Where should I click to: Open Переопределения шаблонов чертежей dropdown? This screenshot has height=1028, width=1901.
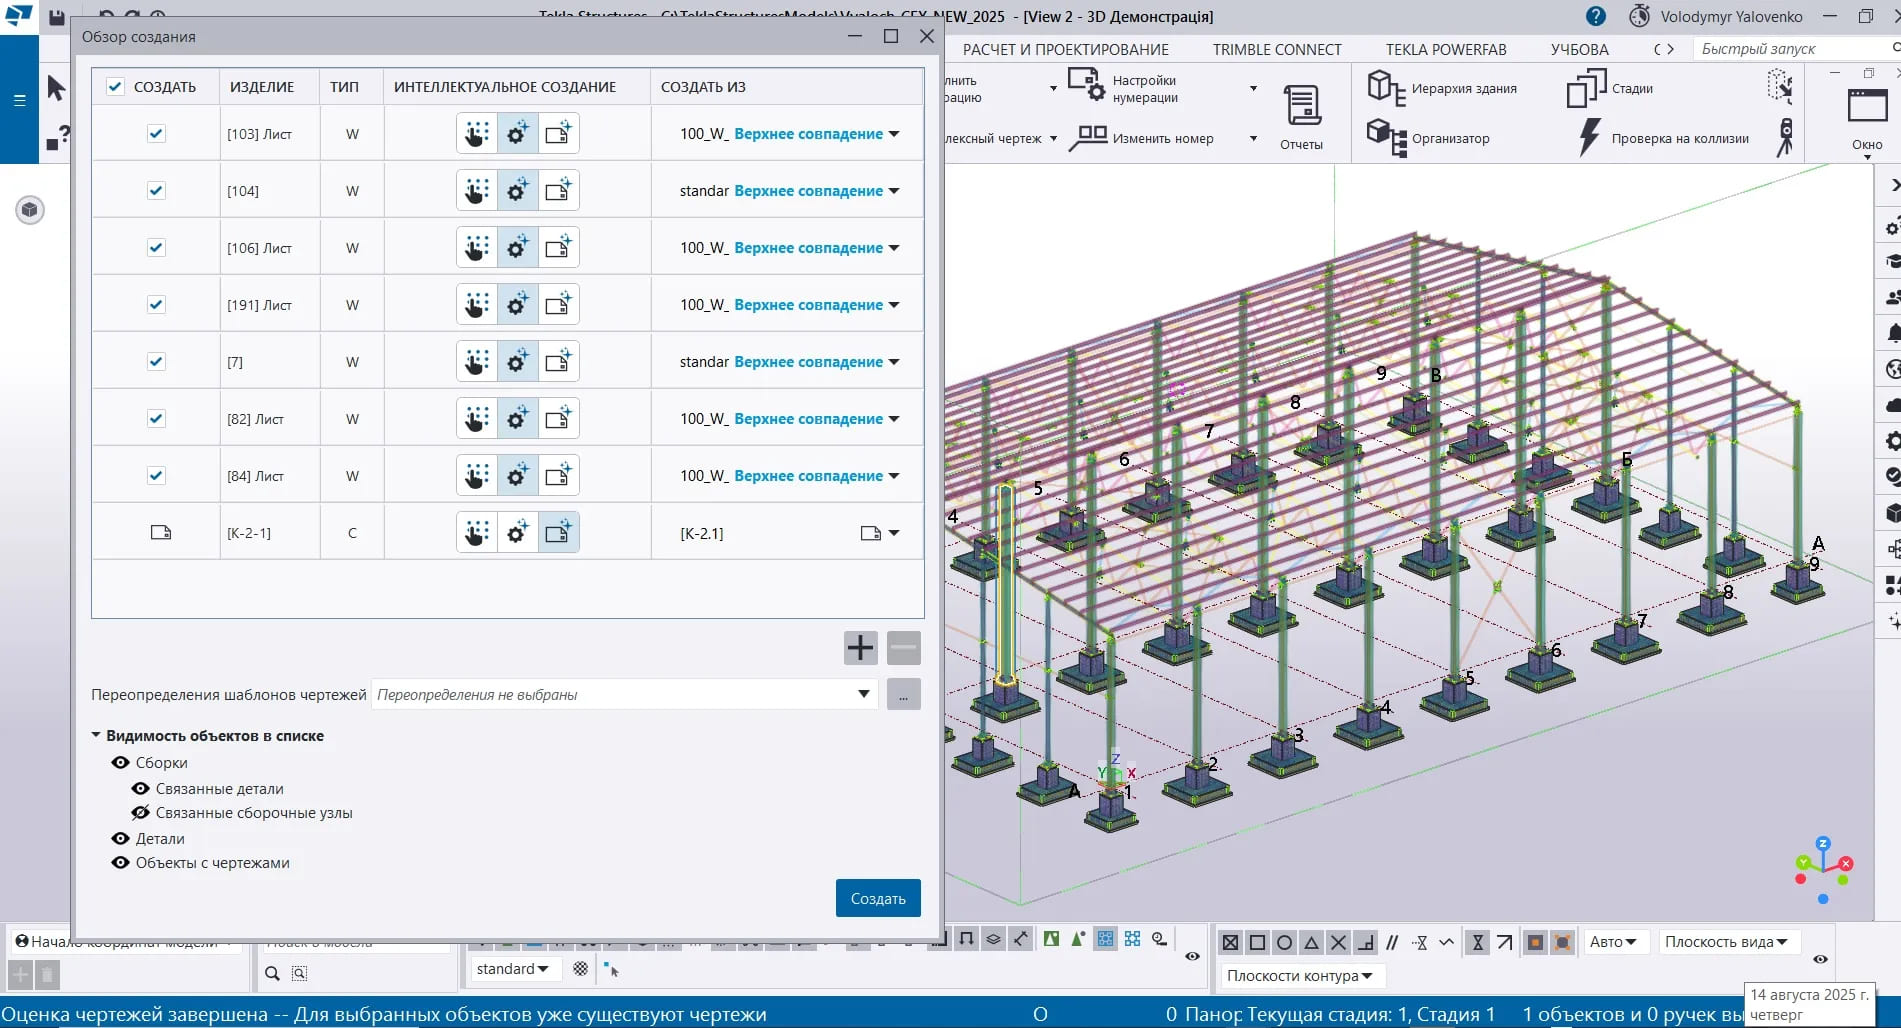point(863,694)
